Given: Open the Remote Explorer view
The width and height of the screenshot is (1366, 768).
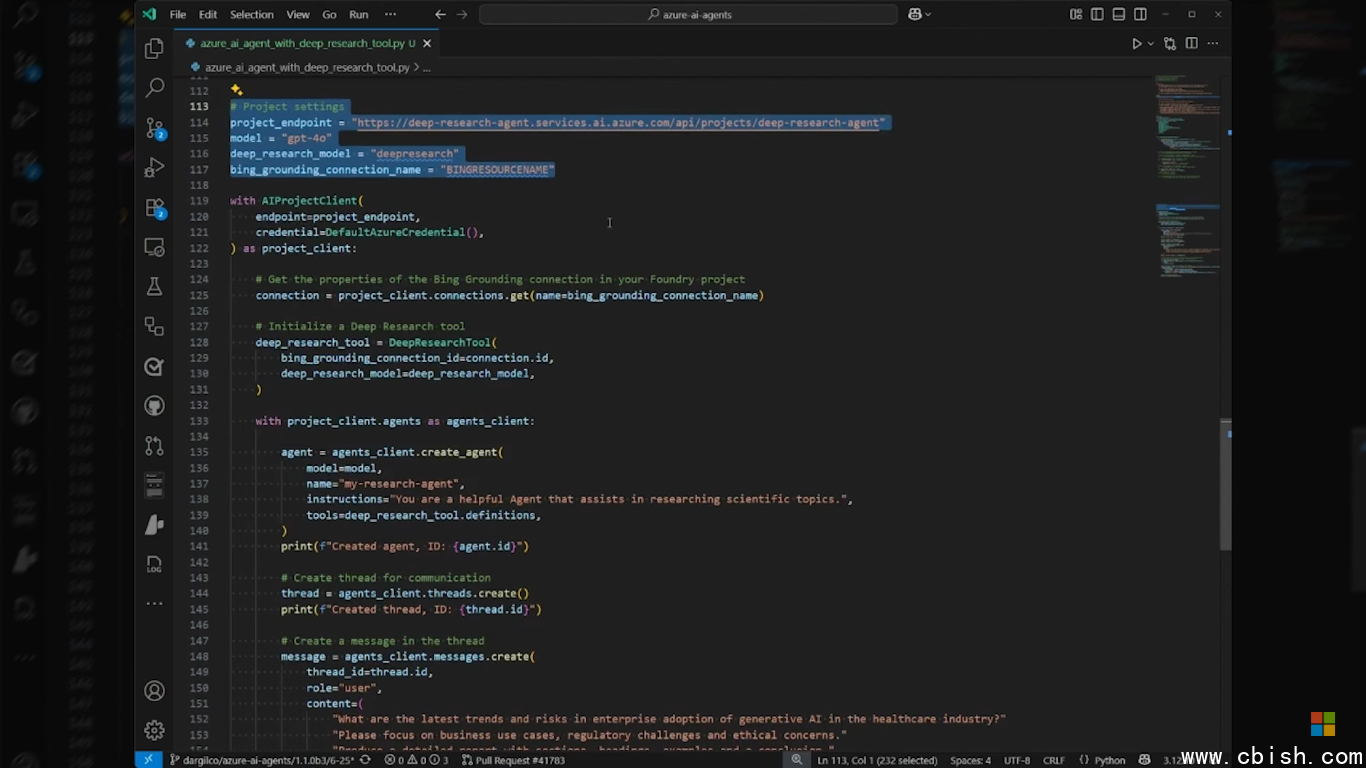Looking at the screenshot, I should [154, 246].
